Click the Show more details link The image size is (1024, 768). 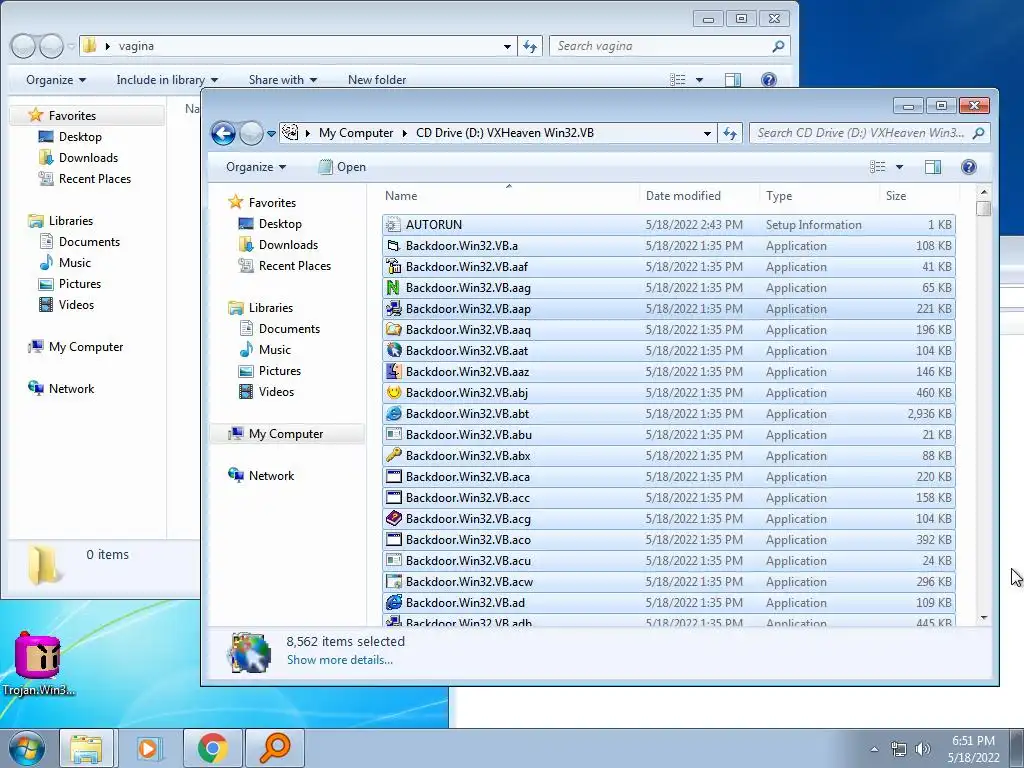pos(340,660)
